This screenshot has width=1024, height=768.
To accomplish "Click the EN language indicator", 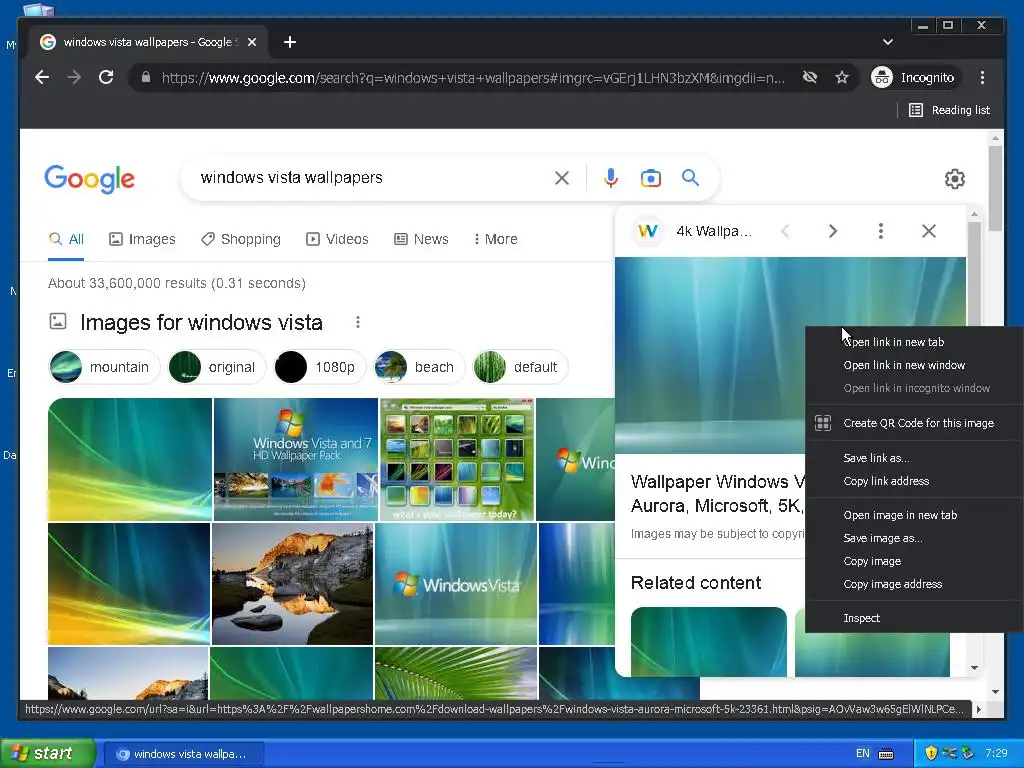I will (863, 754).
